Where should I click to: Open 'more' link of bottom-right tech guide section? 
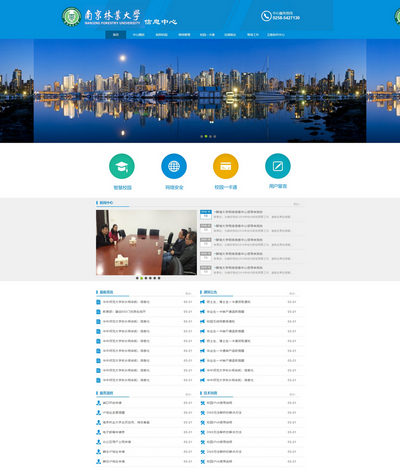point(292,395)
